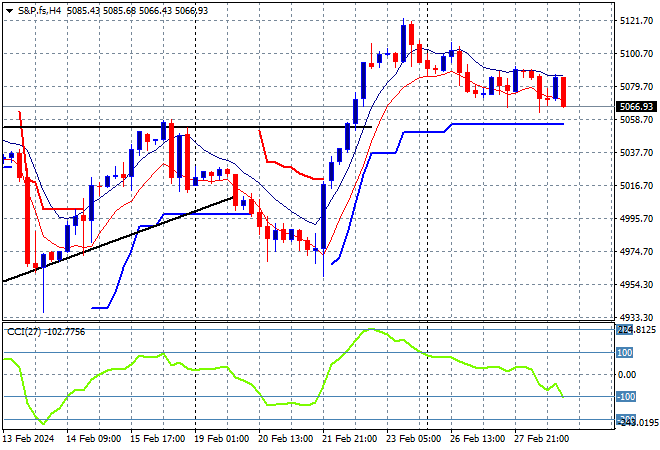Click the CCI 0.00 level label
660x450 pixels.
pos(628,374)
